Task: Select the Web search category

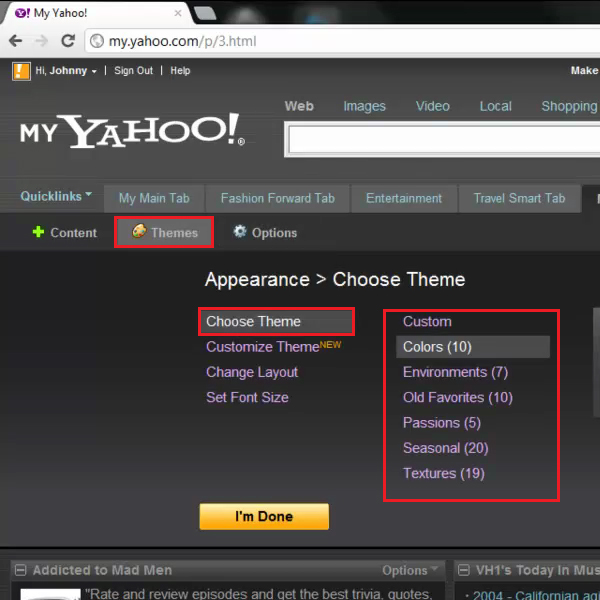Action: pyautogui.click(x=299, y=106)
